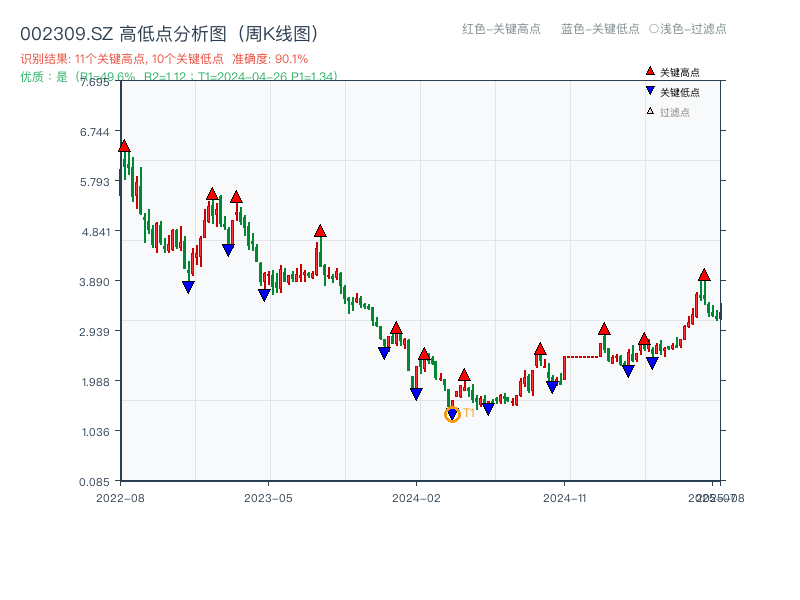Click the 过滤点 legend label
Viewport: 800px width, 600px height.
tap(675, 112)
